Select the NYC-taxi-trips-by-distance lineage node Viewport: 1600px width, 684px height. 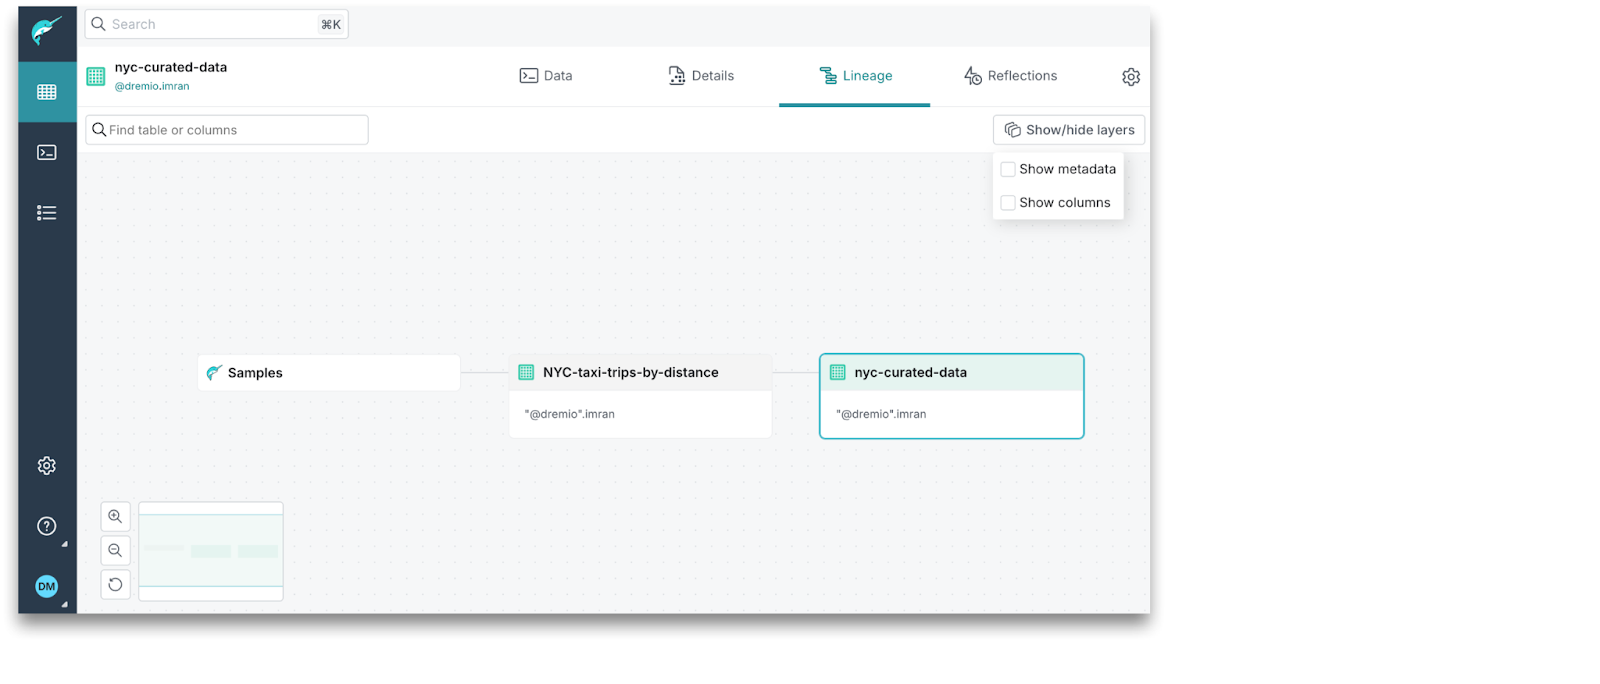click(x=640, y=396)
